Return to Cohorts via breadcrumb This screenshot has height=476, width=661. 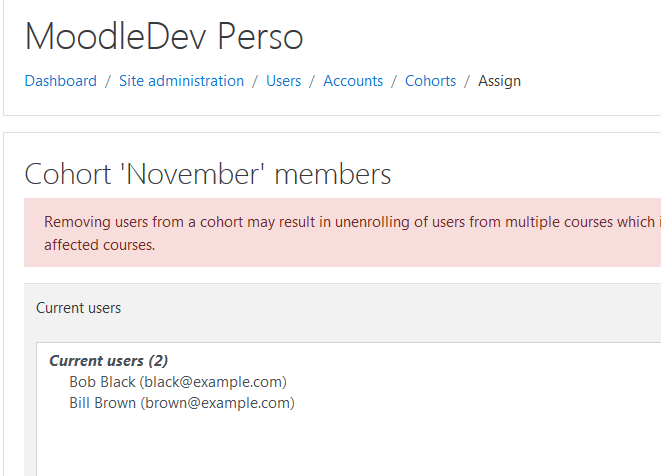pos(430,81)
